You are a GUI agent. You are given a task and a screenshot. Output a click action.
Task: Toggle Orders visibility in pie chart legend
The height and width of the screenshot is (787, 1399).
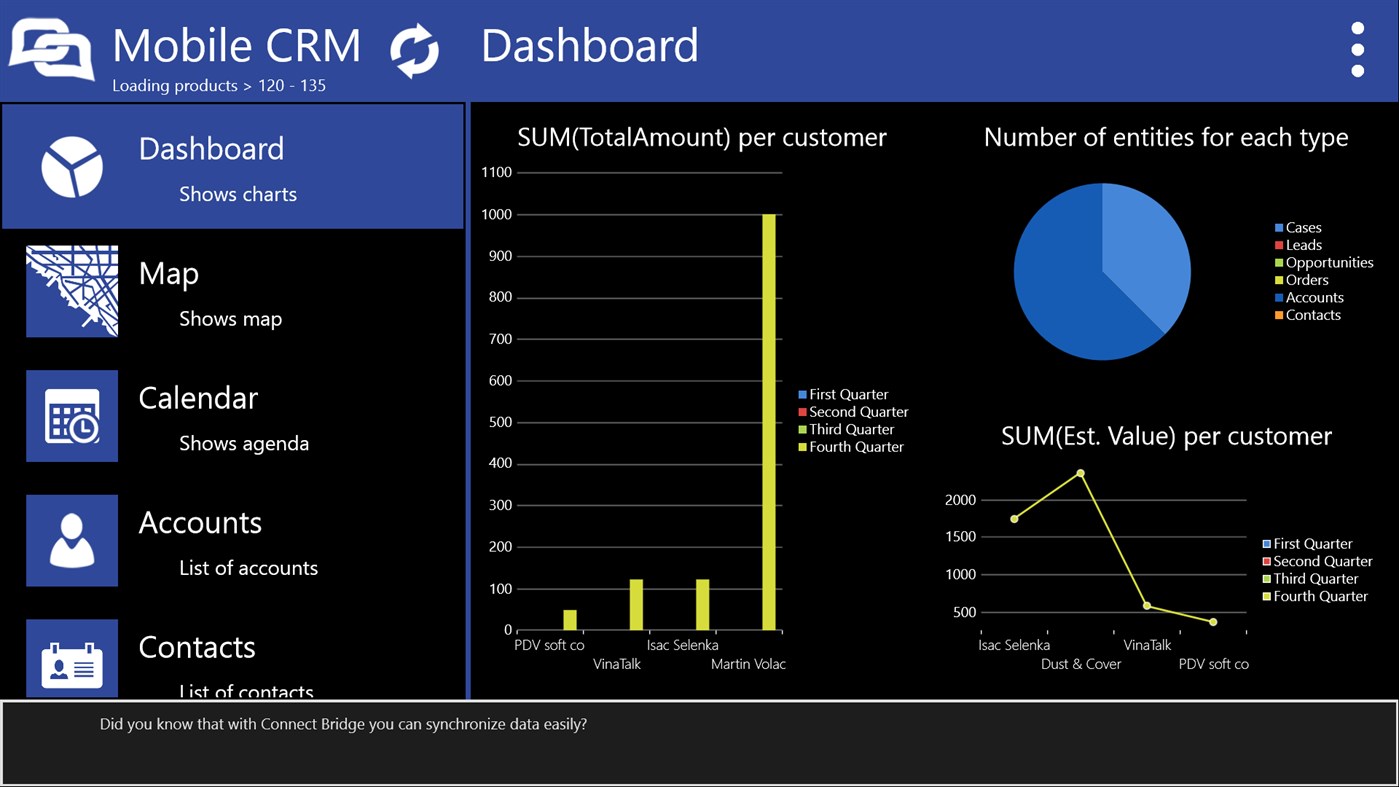pyautogui.click(x=1306, y=279)
